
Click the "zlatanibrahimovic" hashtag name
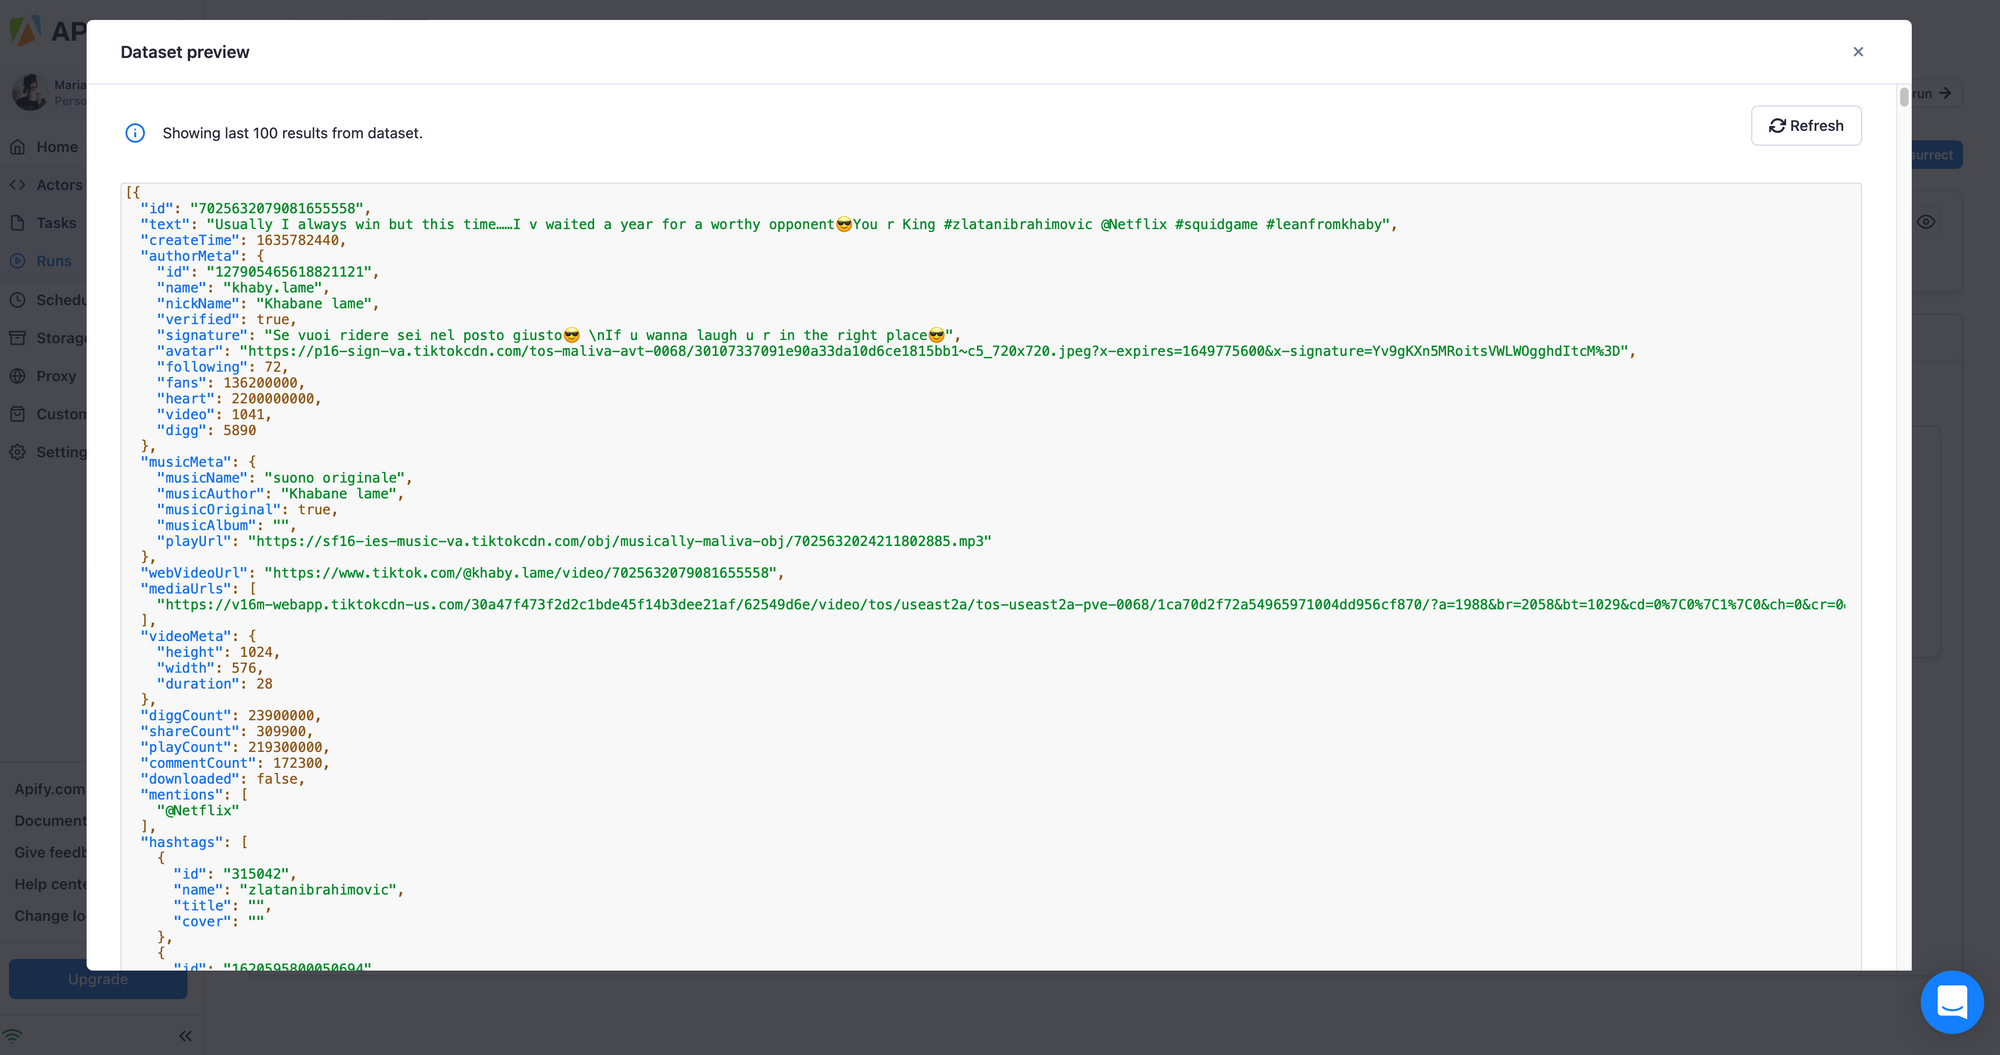(x=318, y=890)
